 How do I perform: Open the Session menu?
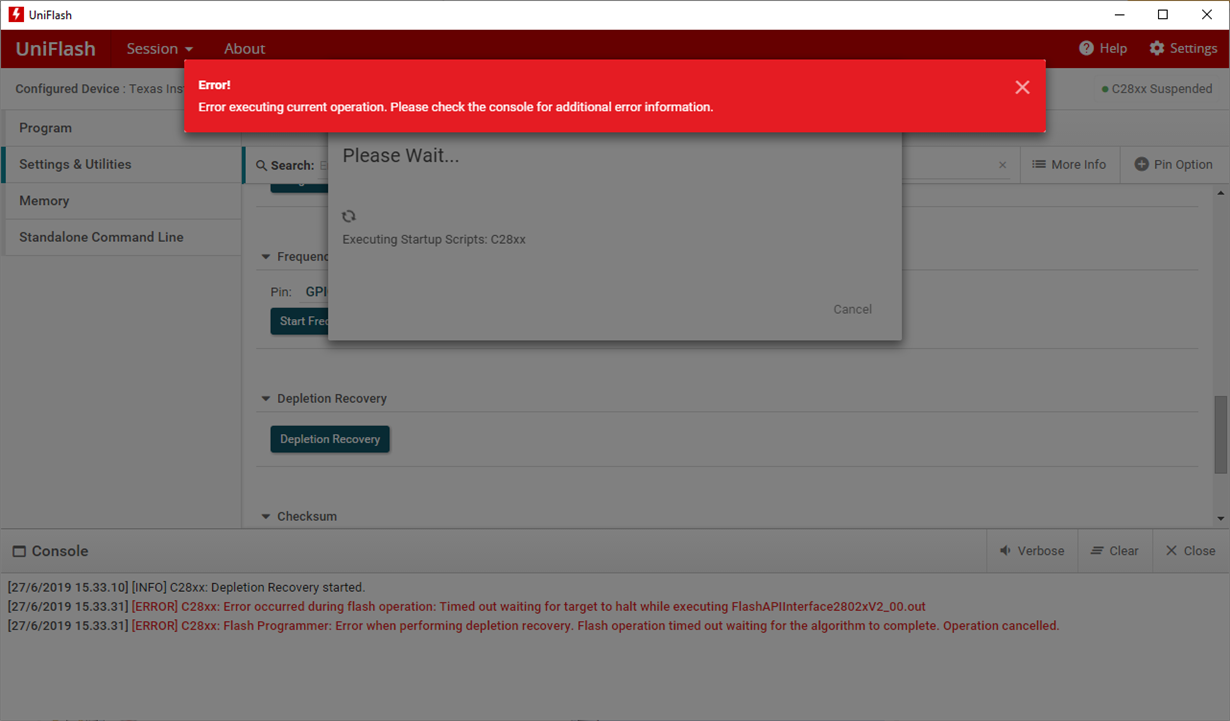pos(159,48)
